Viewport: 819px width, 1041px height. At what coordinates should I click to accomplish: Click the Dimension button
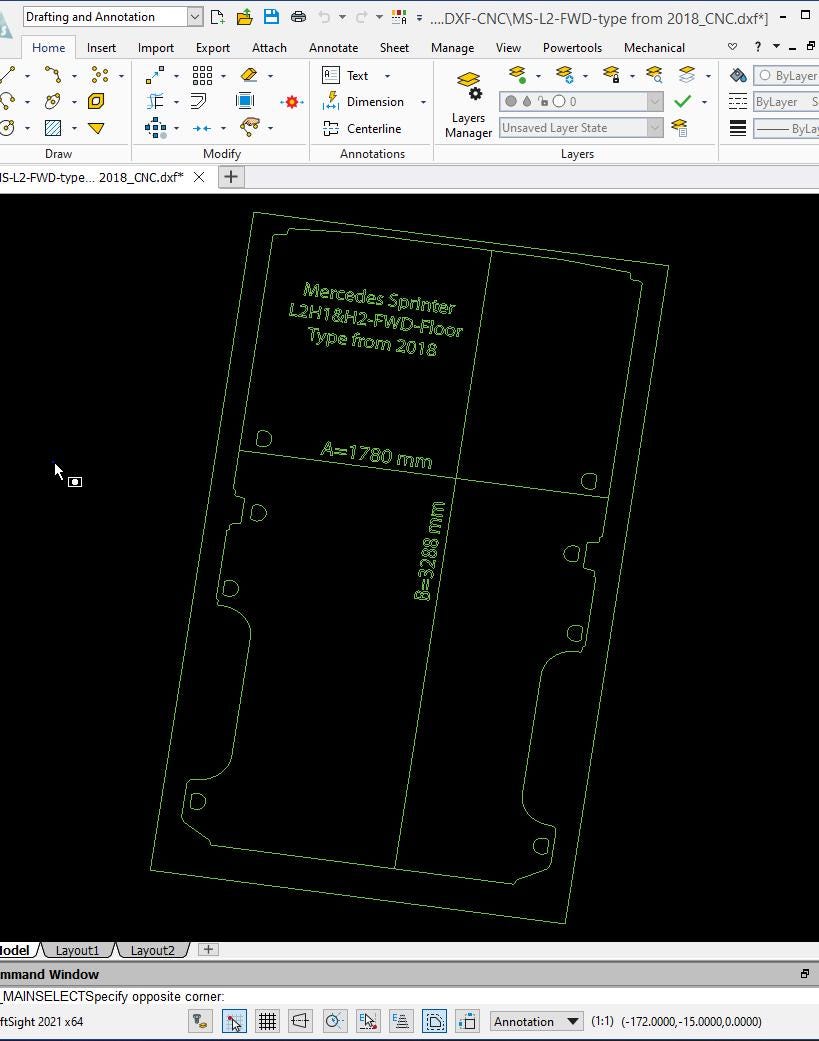(364, 102)
